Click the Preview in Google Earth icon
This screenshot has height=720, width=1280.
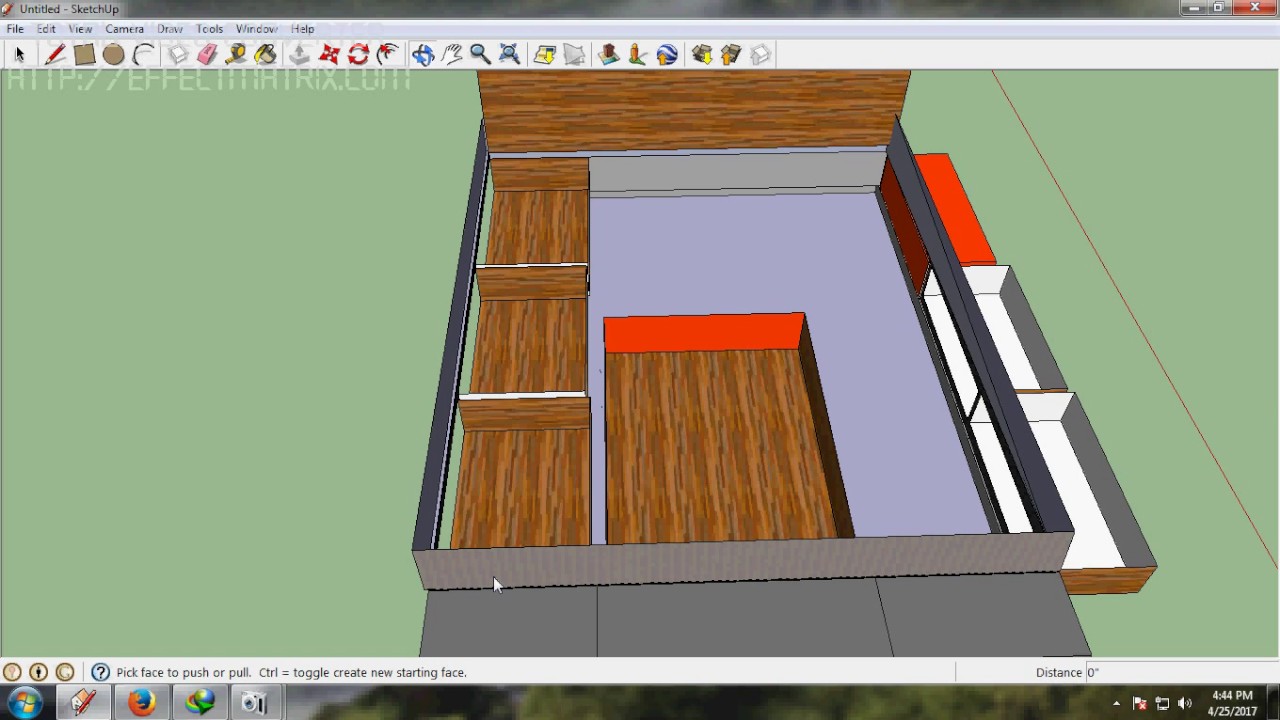click(667, 54)
